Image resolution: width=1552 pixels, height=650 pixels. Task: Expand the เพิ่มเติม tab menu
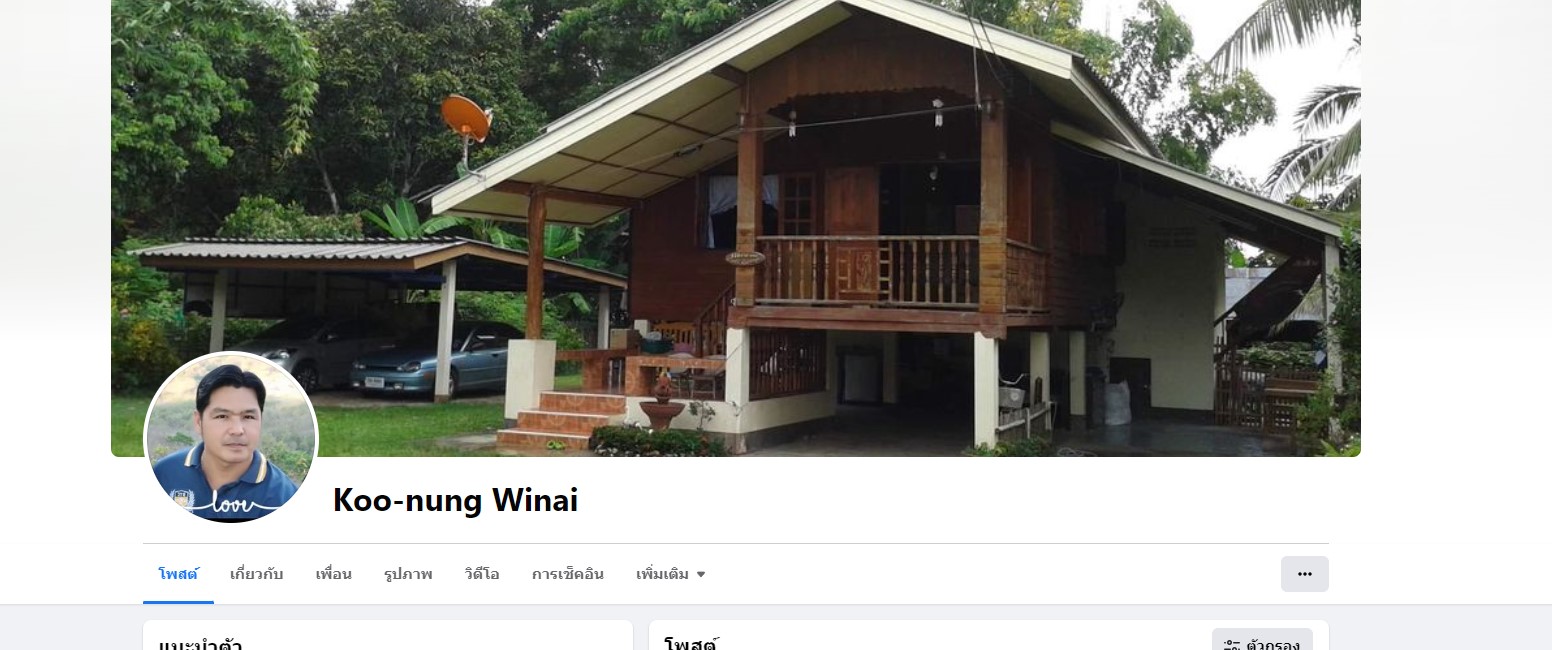(x=671, y=574)
